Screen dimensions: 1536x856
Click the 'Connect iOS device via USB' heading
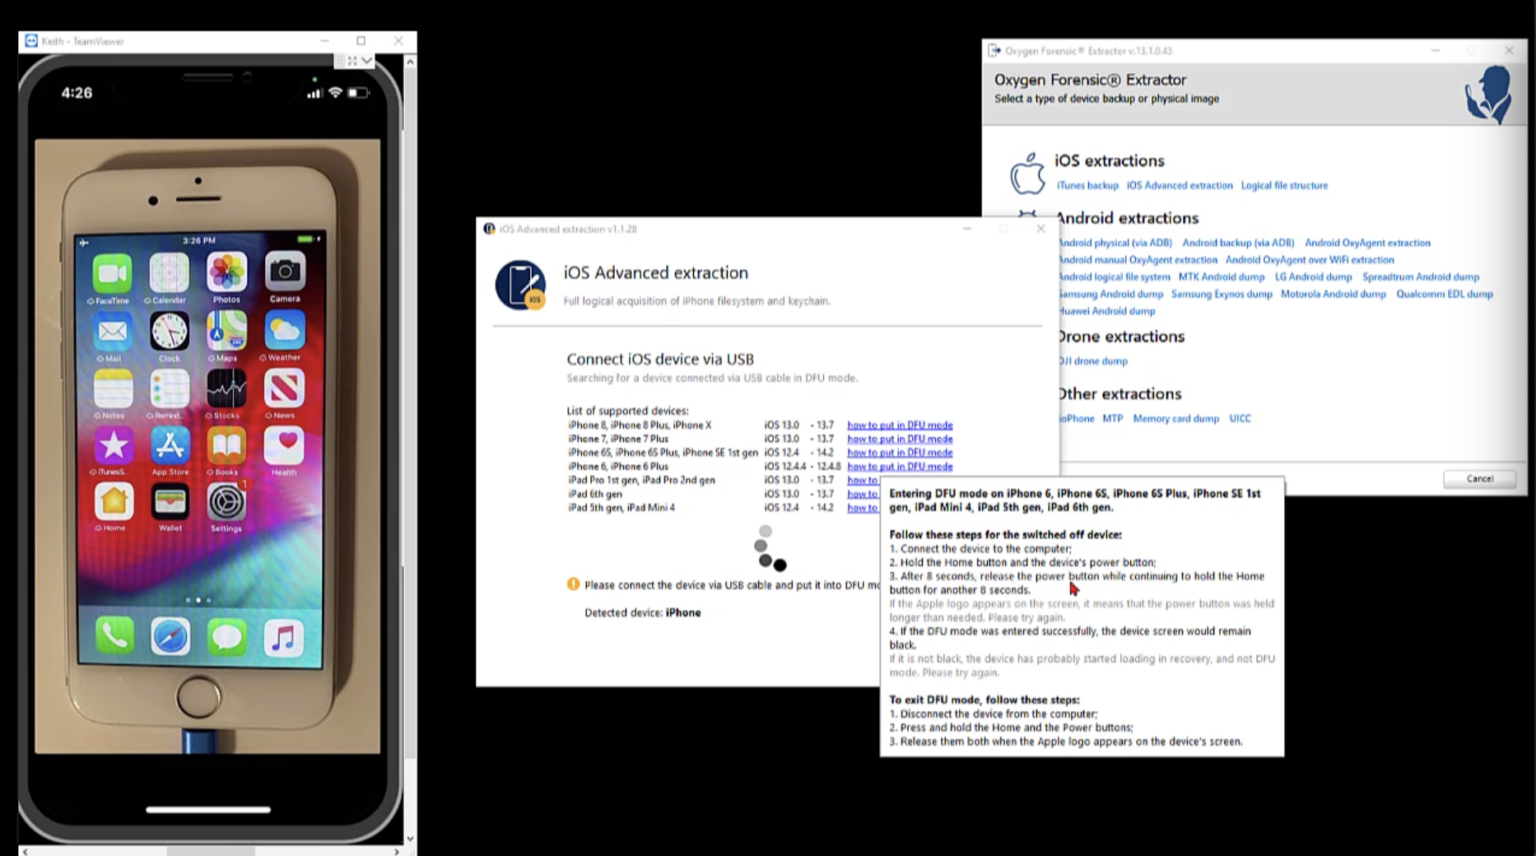coord(660,359)
